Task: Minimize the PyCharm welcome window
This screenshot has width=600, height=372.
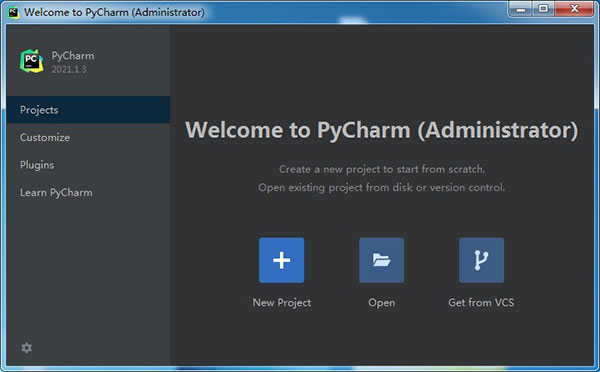Action: 520,9
